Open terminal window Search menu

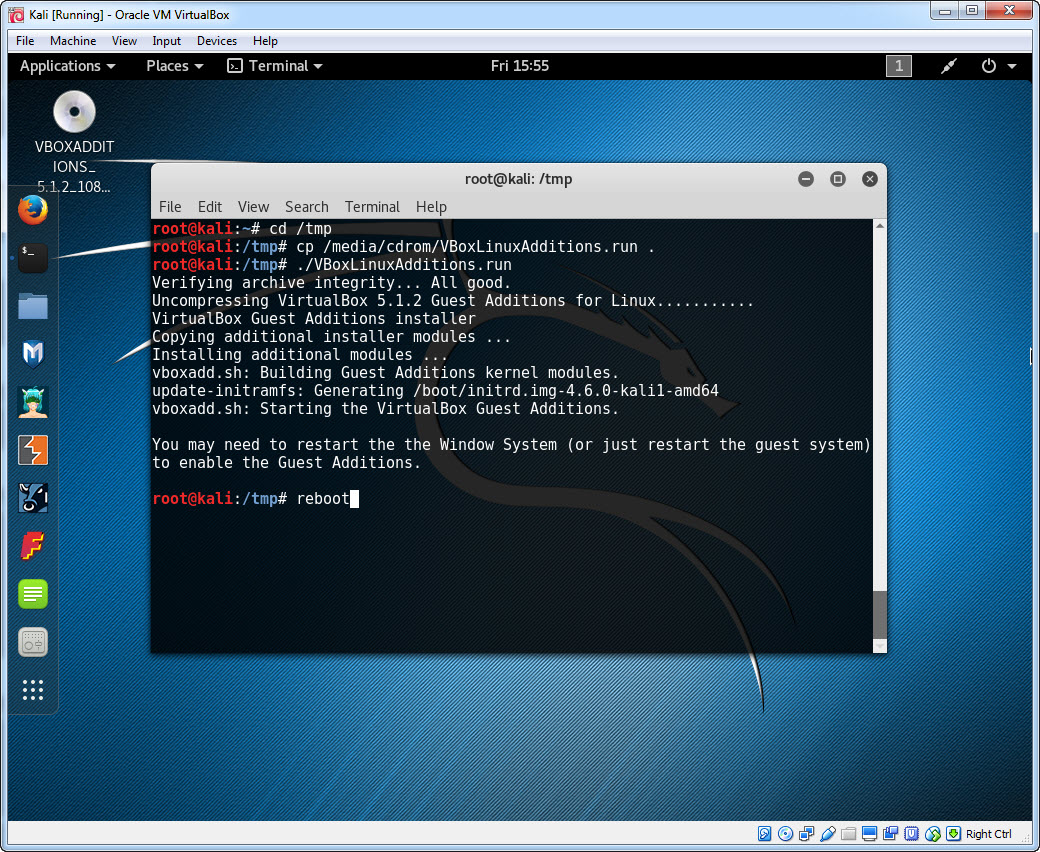(x=306, y=207)
